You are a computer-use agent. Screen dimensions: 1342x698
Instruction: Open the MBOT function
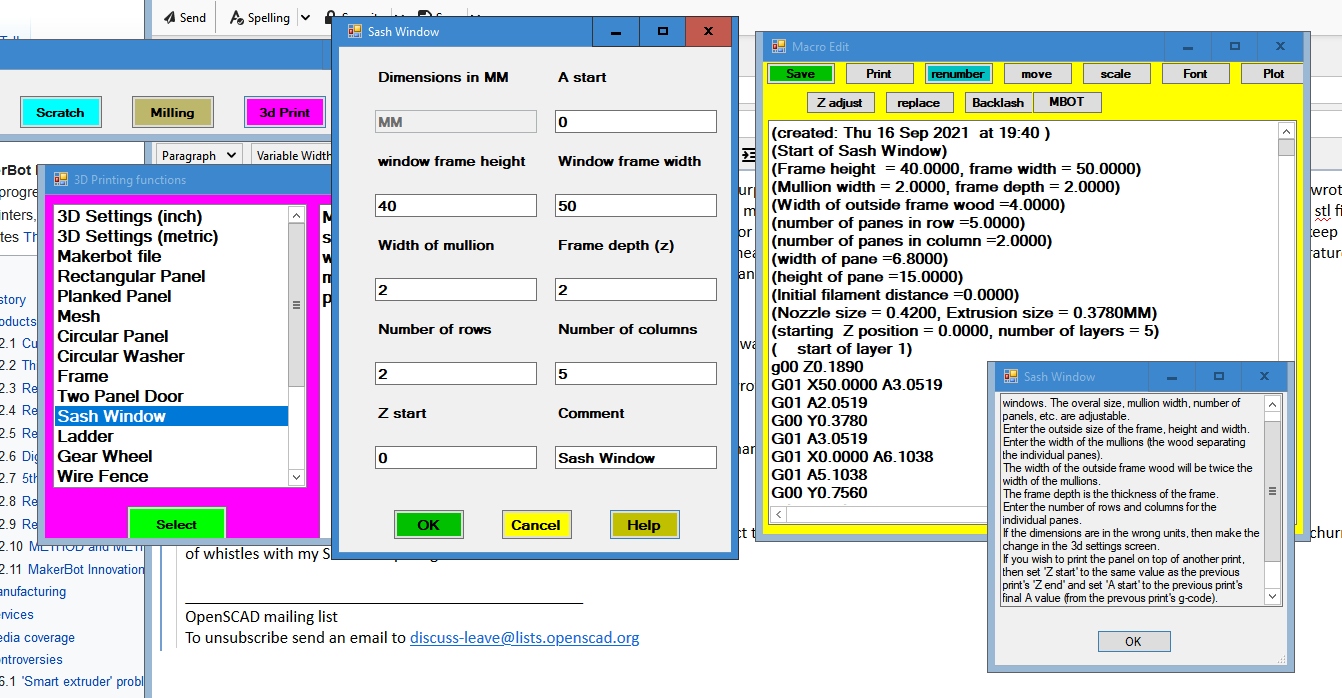(1067, 102)
